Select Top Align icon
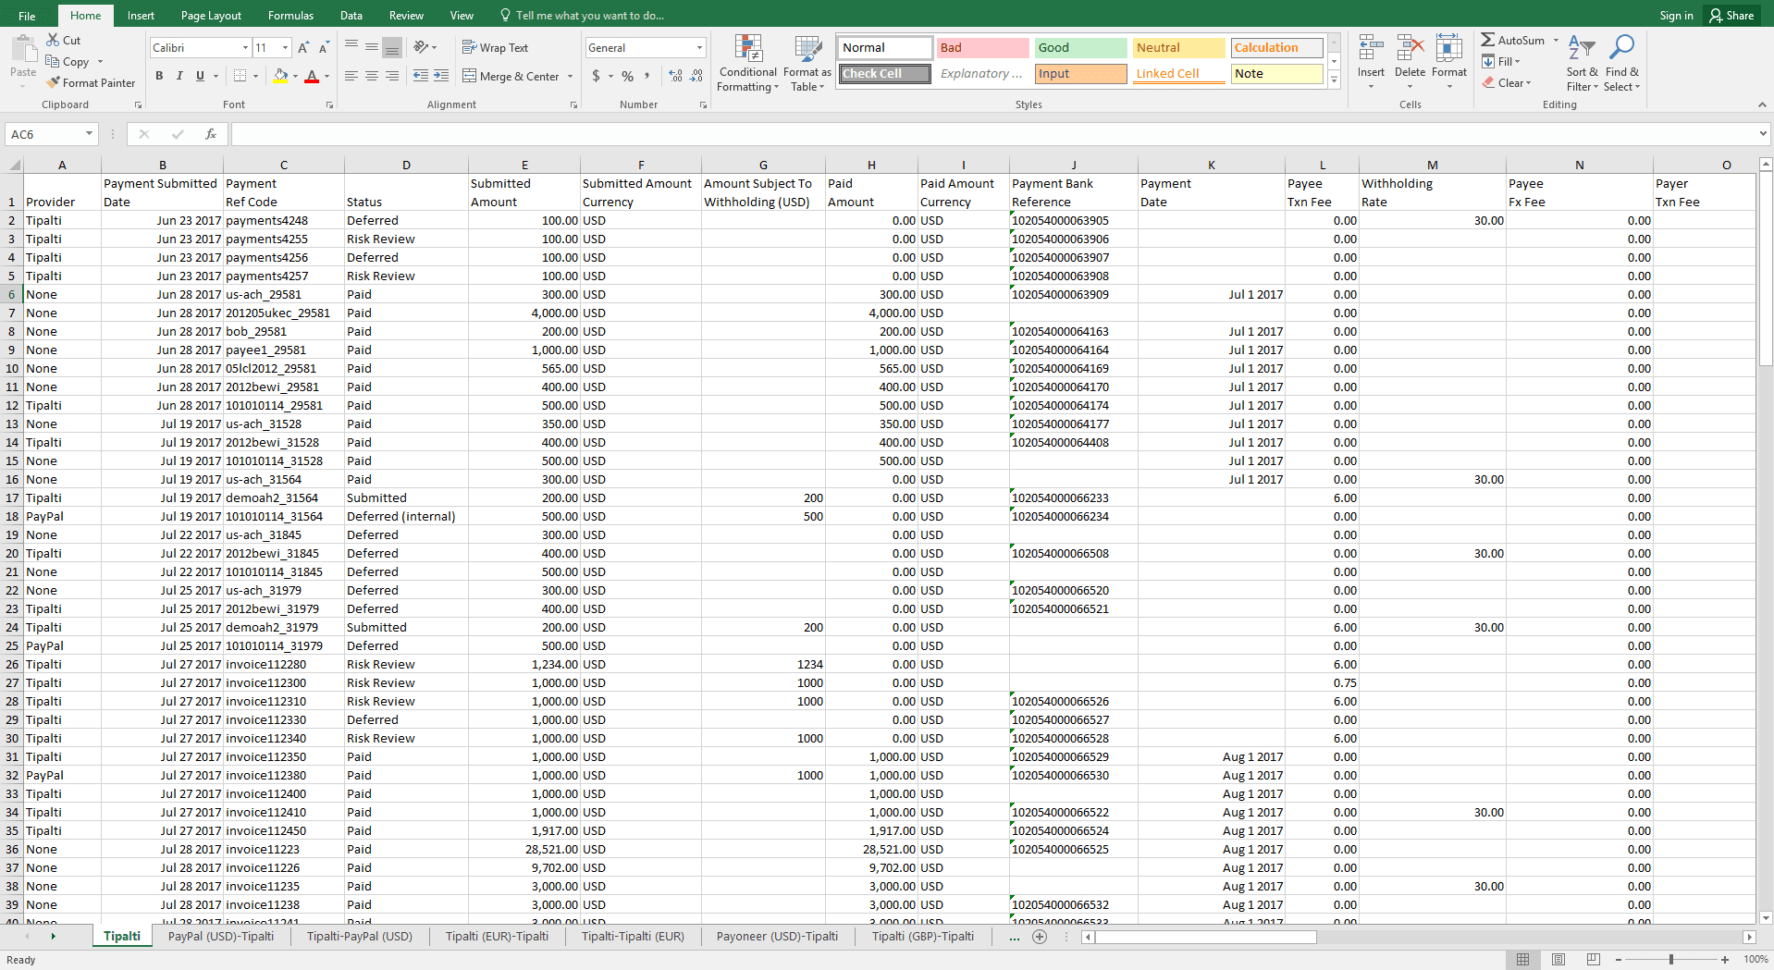 point(351,47)
